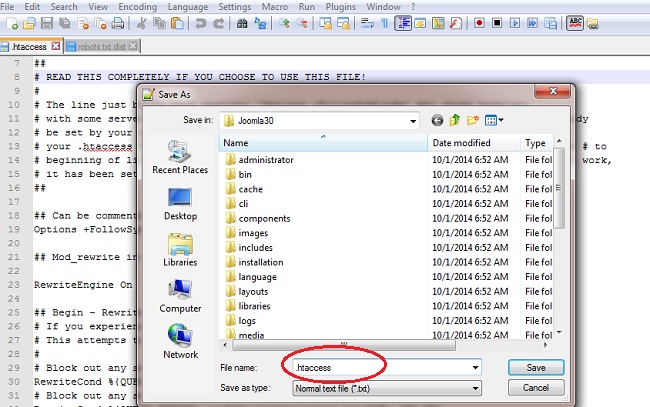Toggle the ABC spell-check icon

[x=575, y=23]
